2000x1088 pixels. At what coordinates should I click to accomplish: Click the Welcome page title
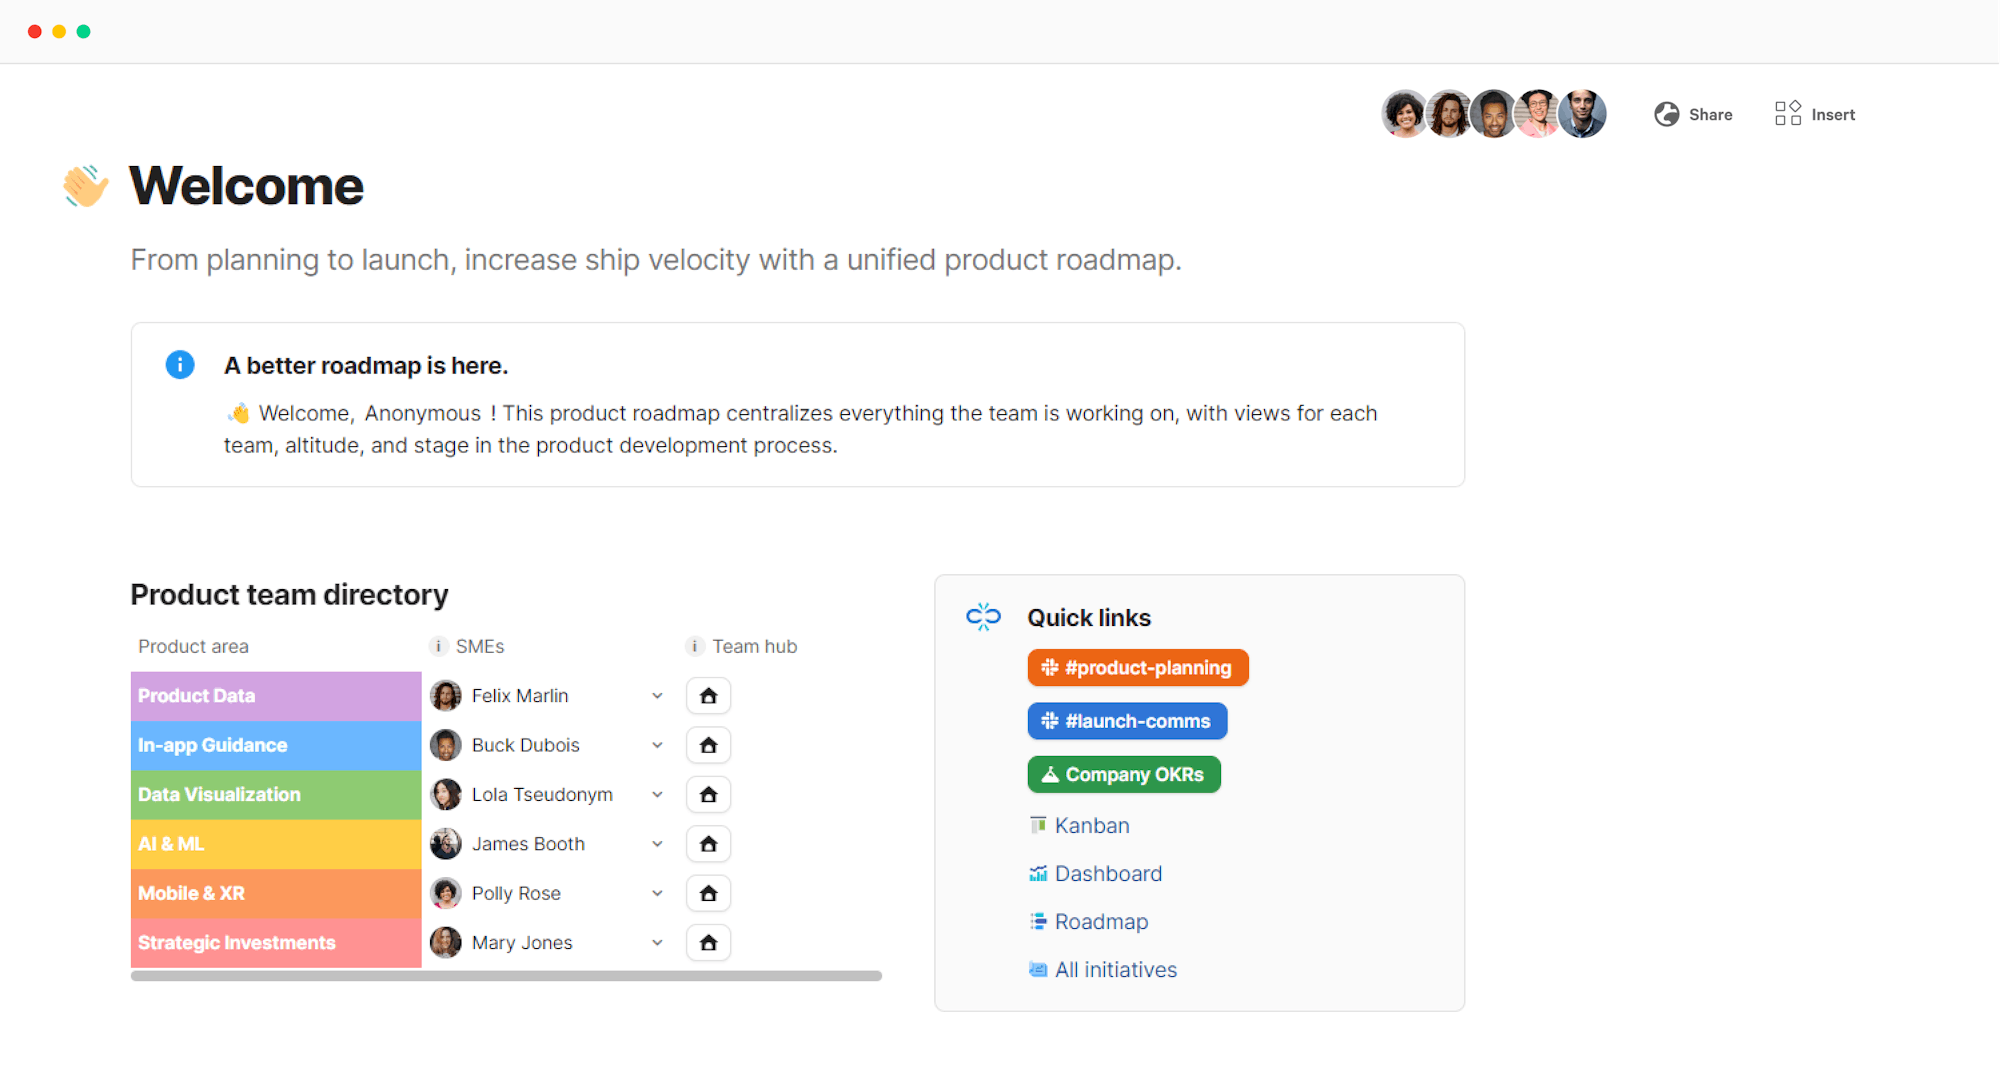(x=246, y=186)
